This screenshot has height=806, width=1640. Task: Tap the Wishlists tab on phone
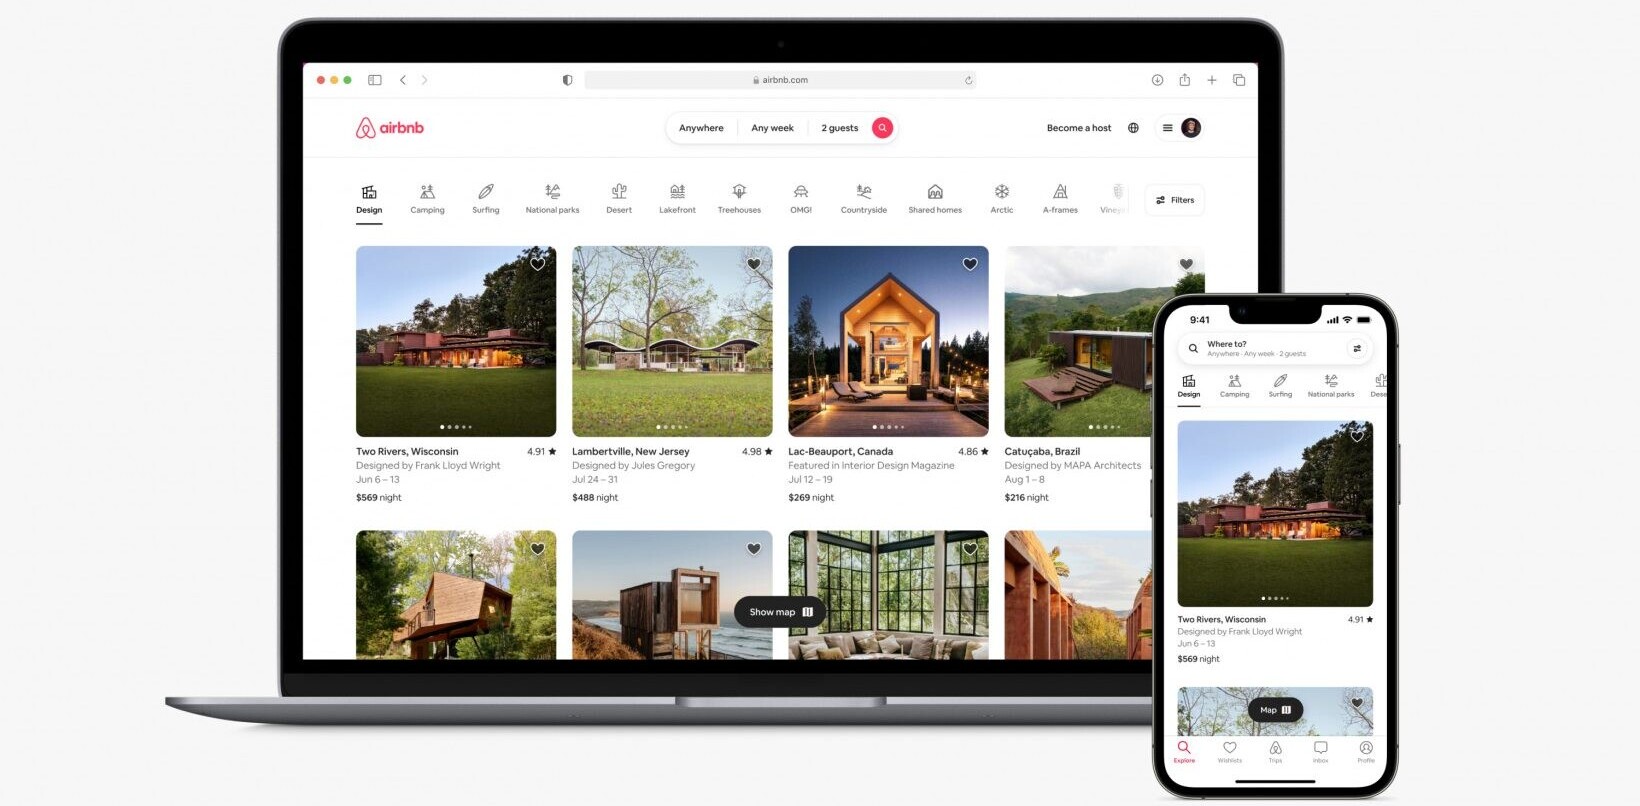[x=1230, y=752]
